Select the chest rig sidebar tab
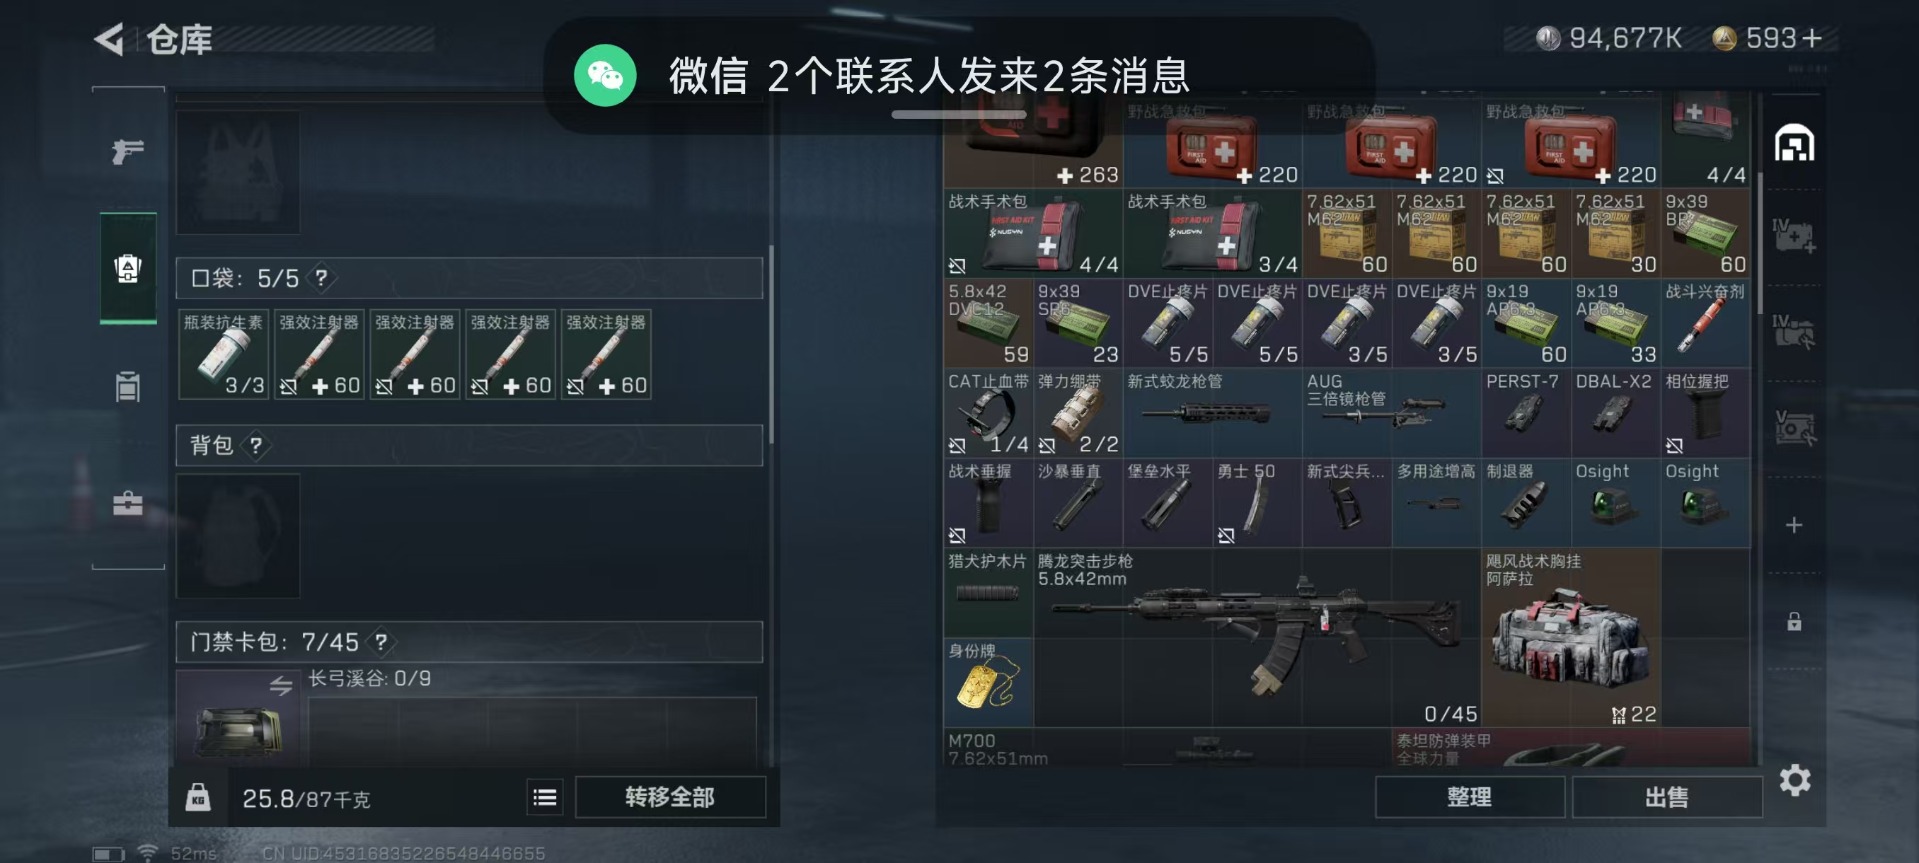The height and width of the screenshot is (863, 1919). 128,386
